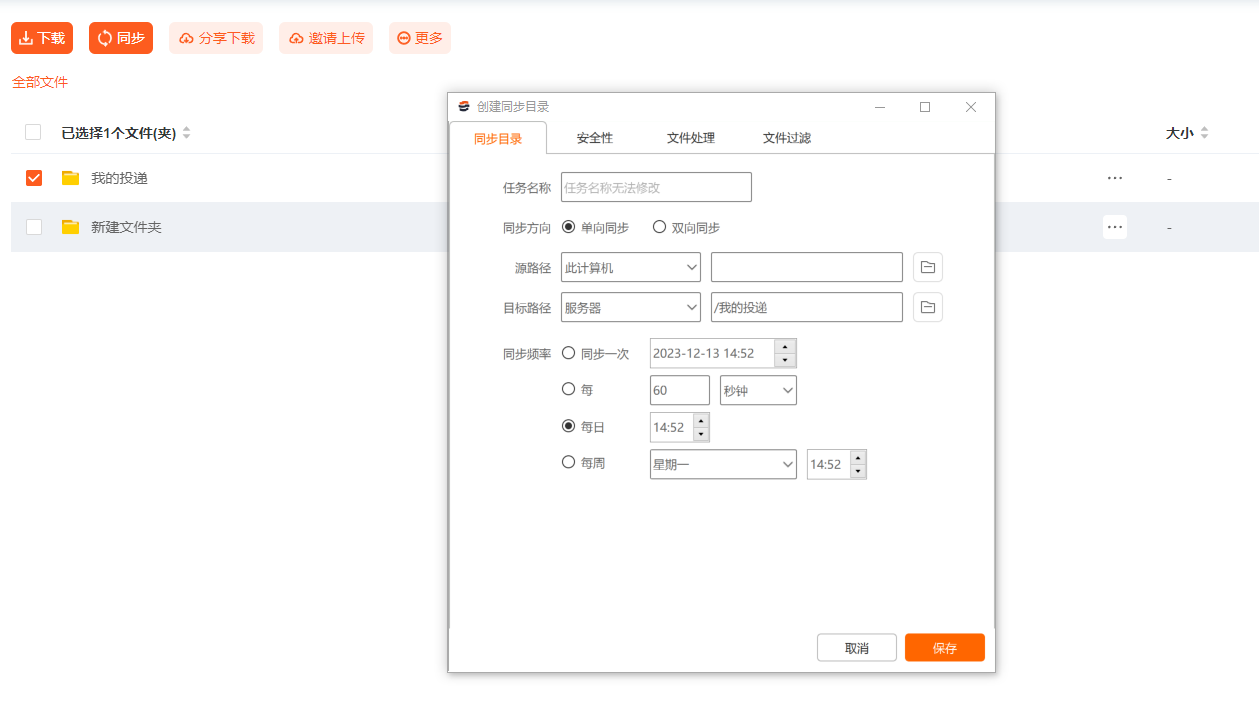
Task: Select 每周 sync frequency option
Action: point(569,463)
